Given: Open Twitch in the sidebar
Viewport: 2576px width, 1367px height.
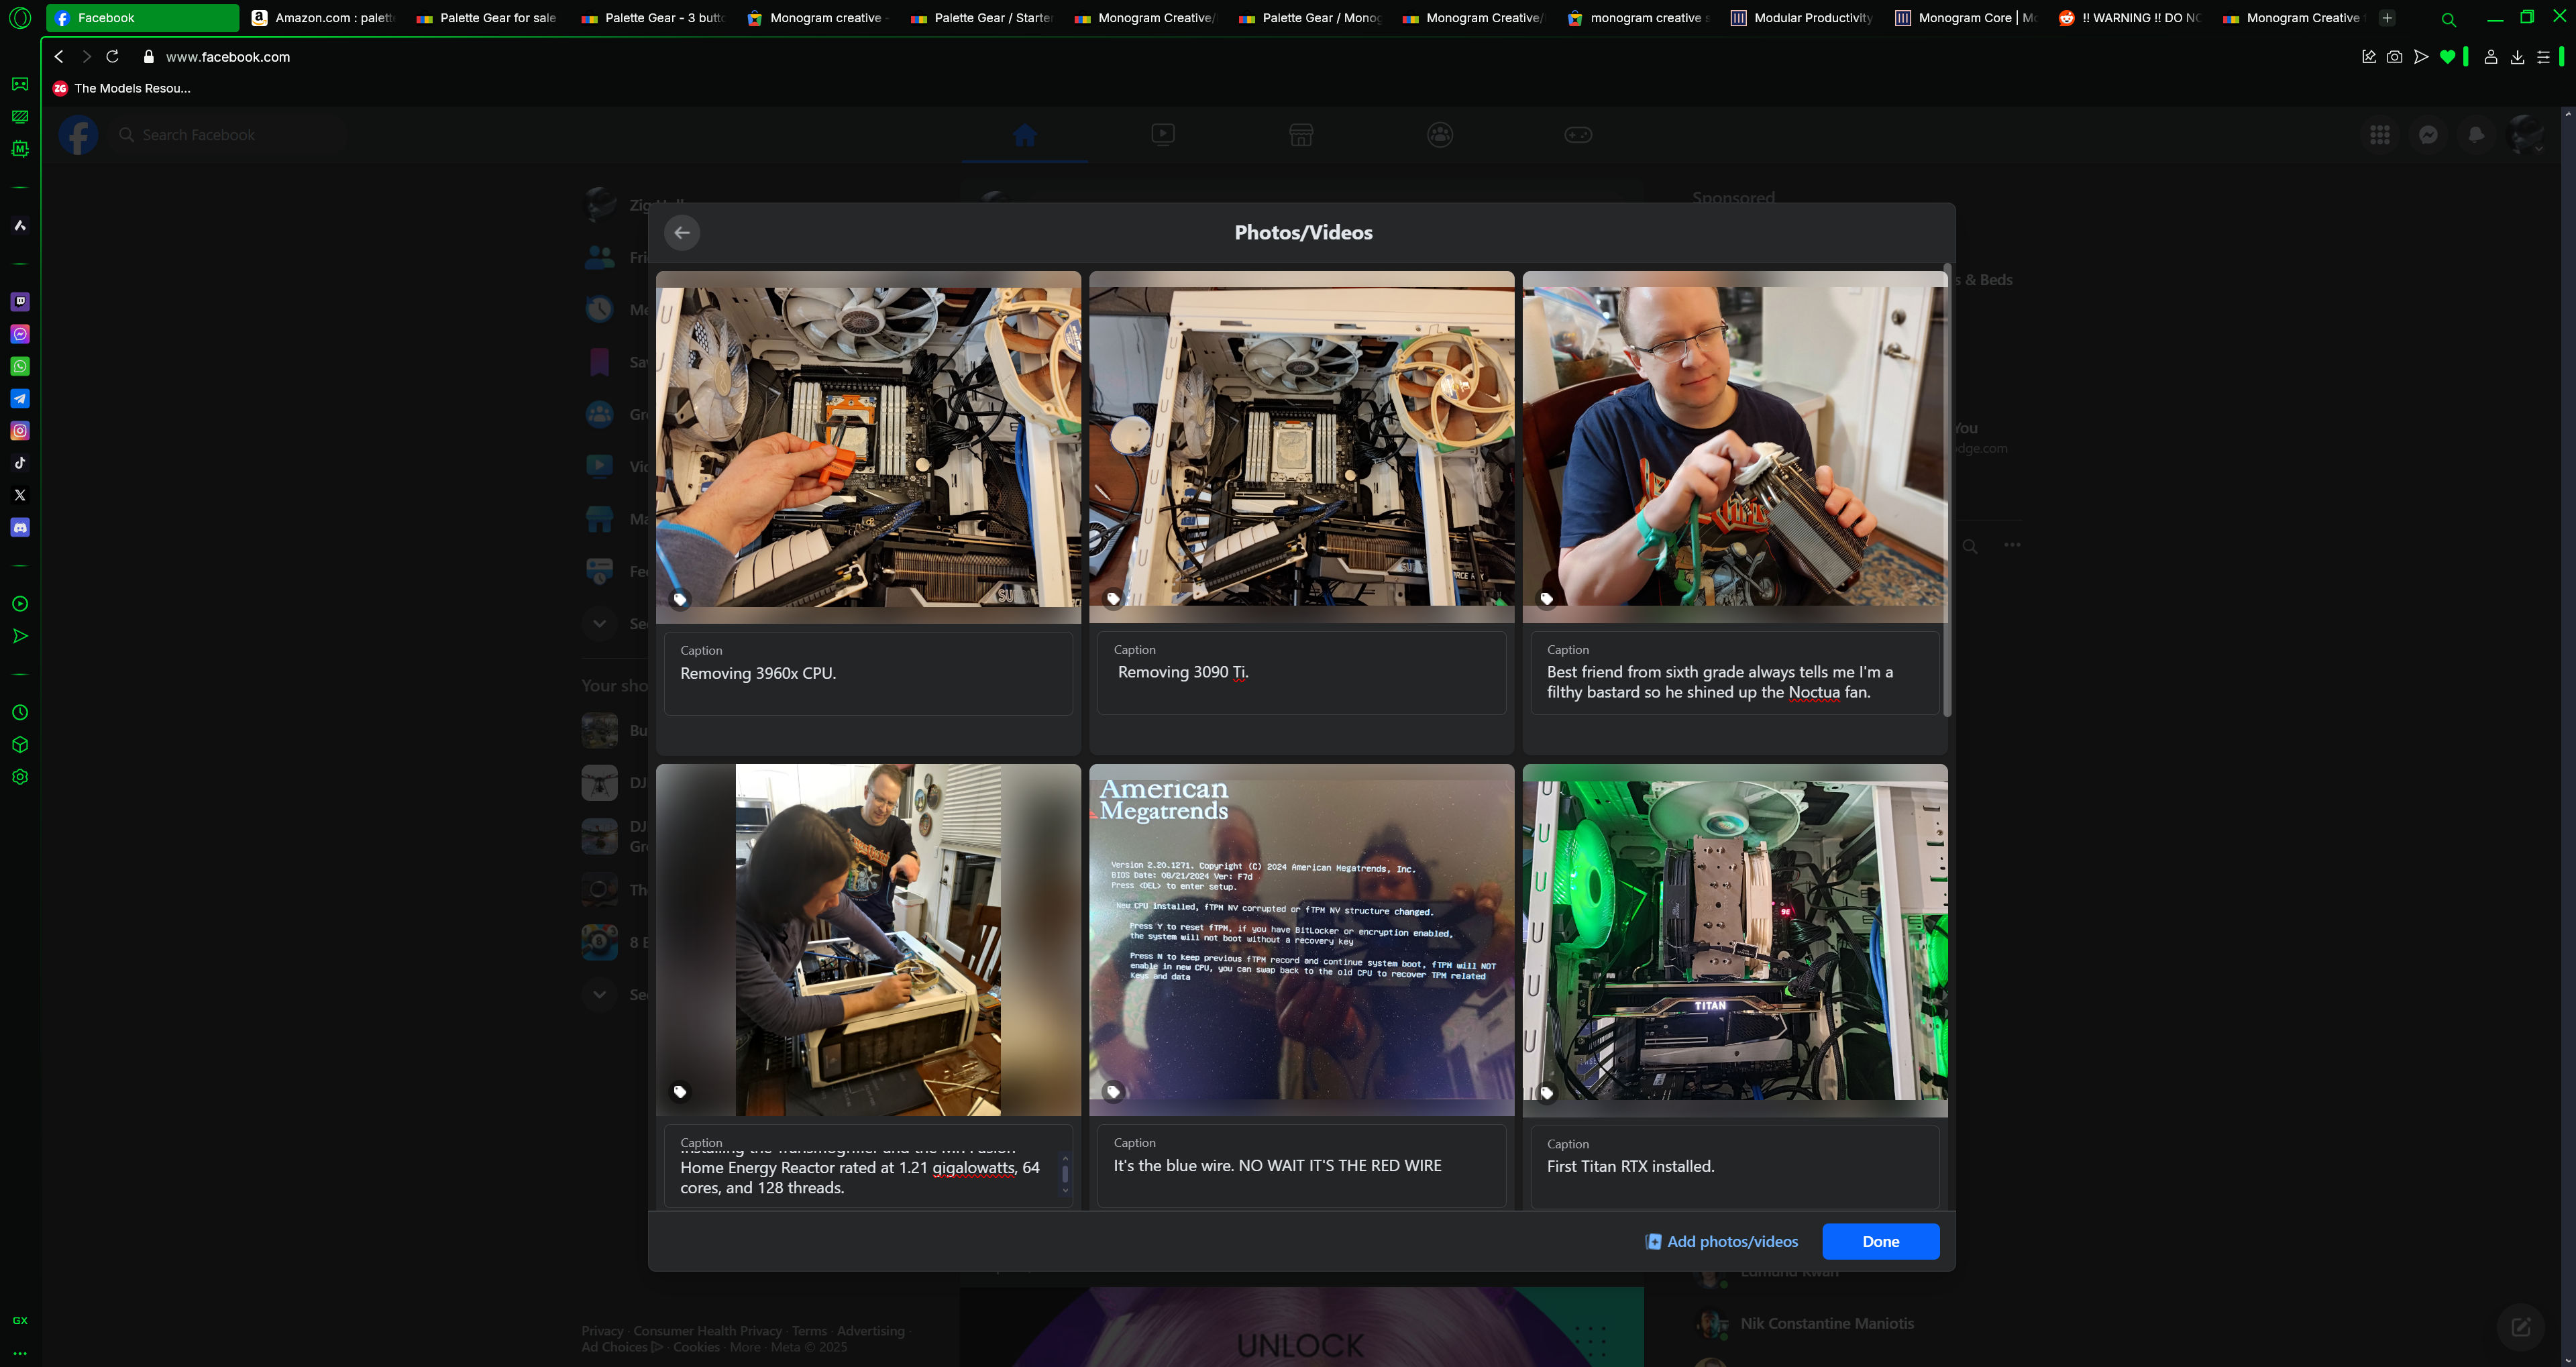Looking at the screenshot, I should click(x=20, y=301).
